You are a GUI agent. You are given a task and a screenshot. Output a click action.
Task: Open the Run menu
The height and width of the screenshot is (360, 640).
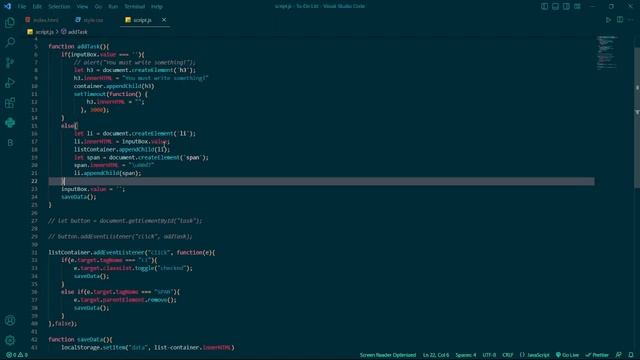tap(113, 7)
